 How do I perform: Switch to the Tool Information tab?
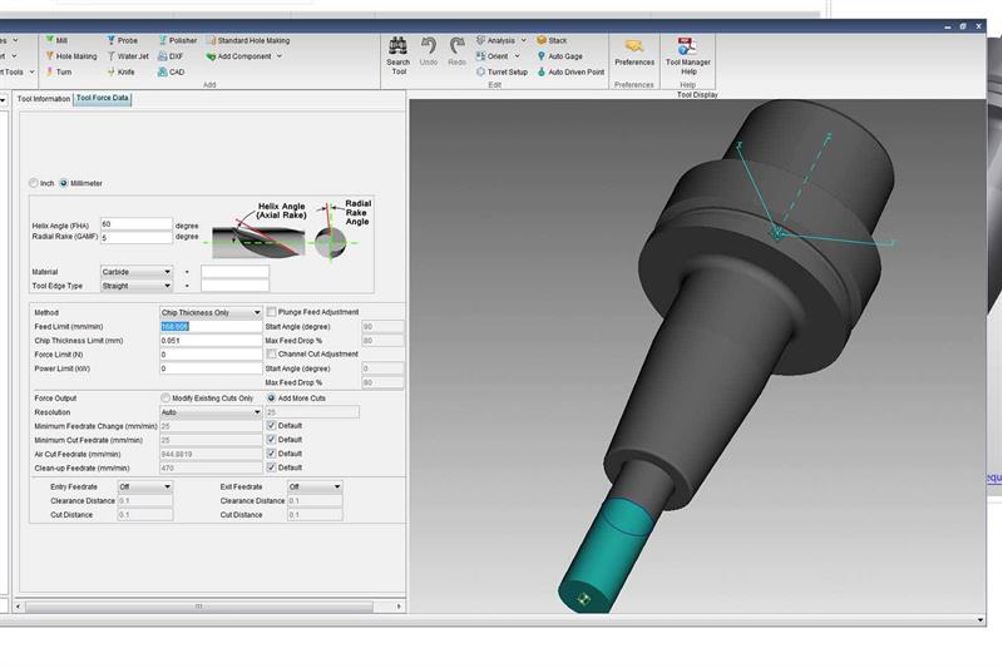tap(43, 98)
